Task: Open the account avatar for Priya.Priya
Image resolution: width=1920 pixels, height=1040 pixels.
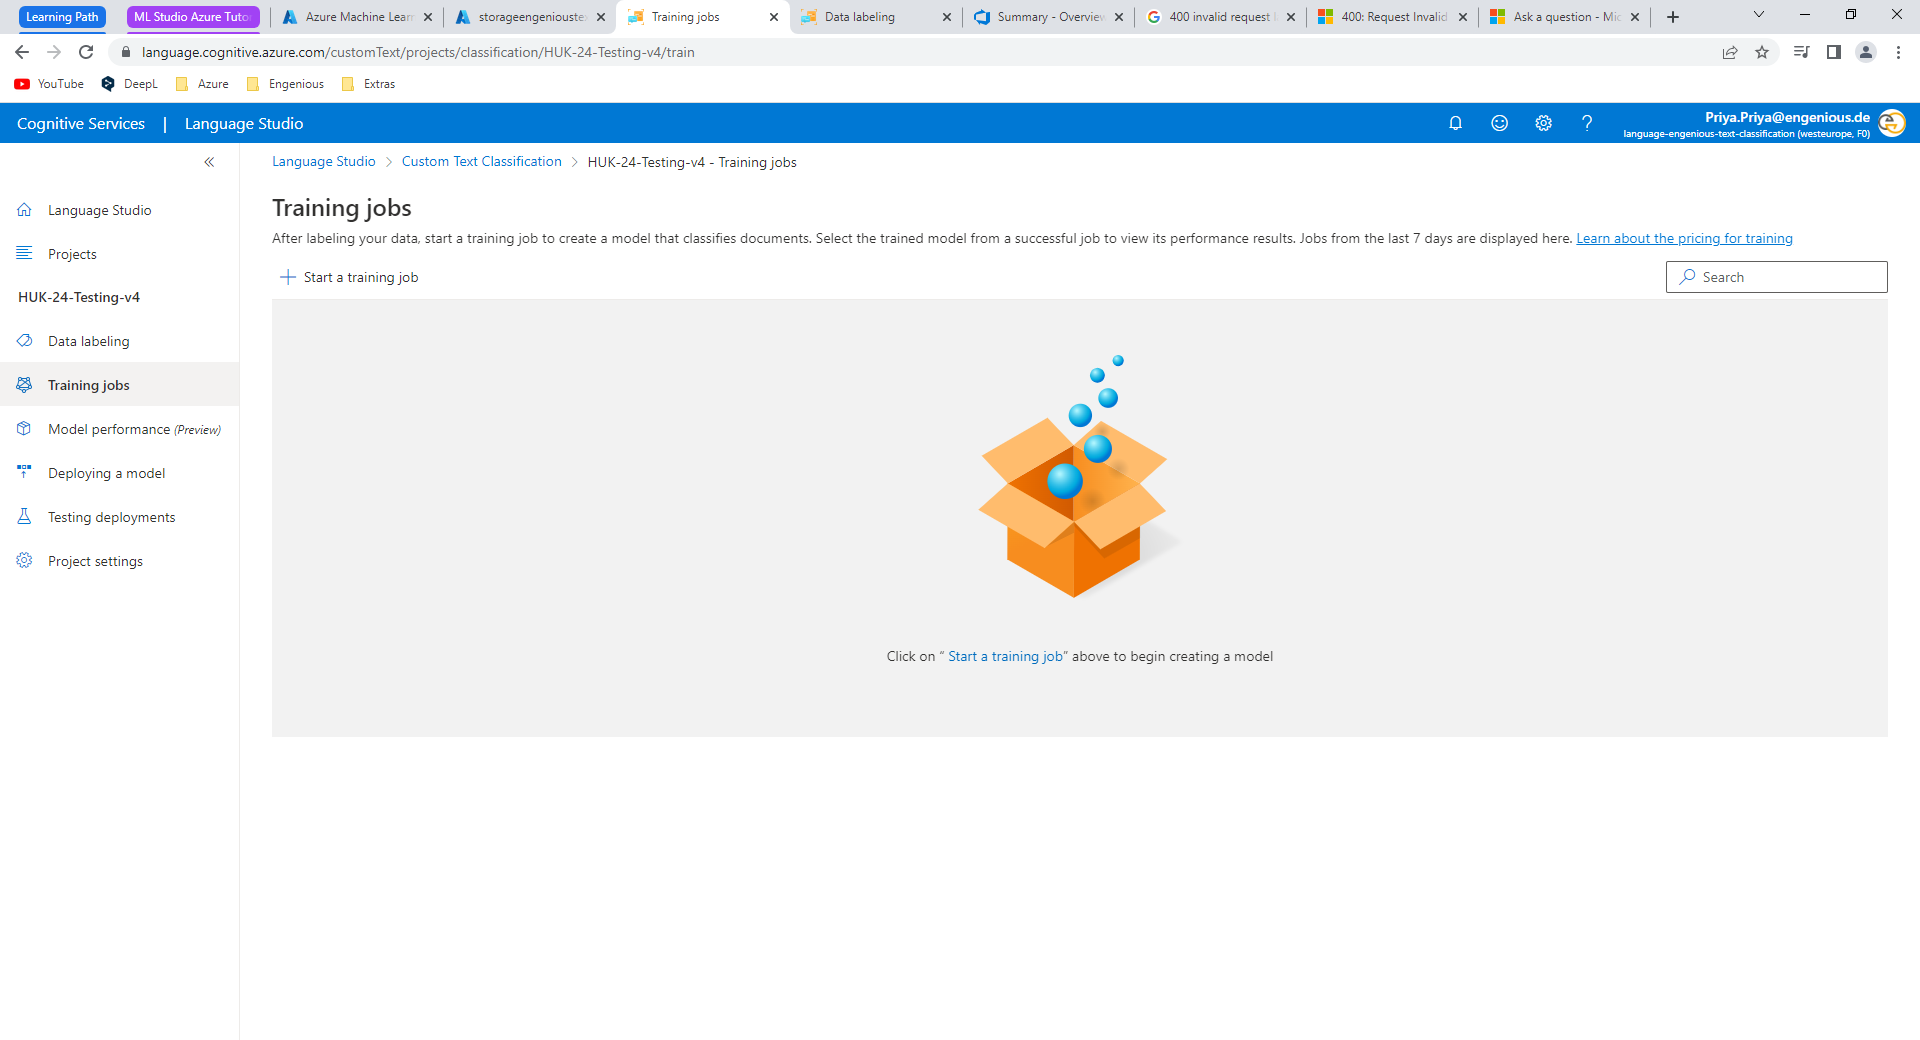Action: pos(1891,123)
